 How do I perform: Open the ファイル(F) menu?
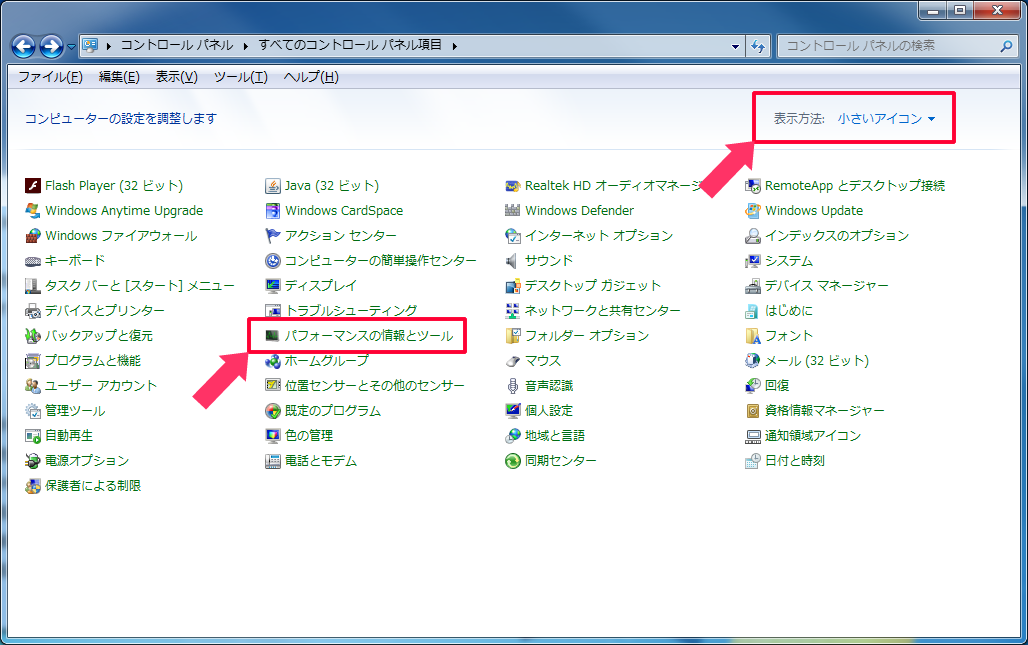[50, 77]
